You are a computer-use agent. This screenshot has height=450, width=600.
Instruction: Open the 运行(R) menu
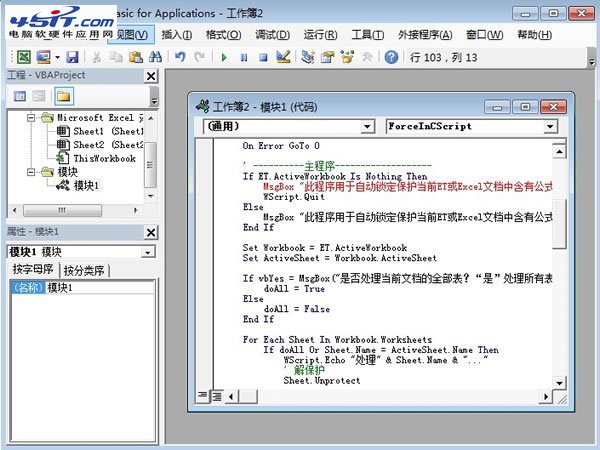point(320,35)
